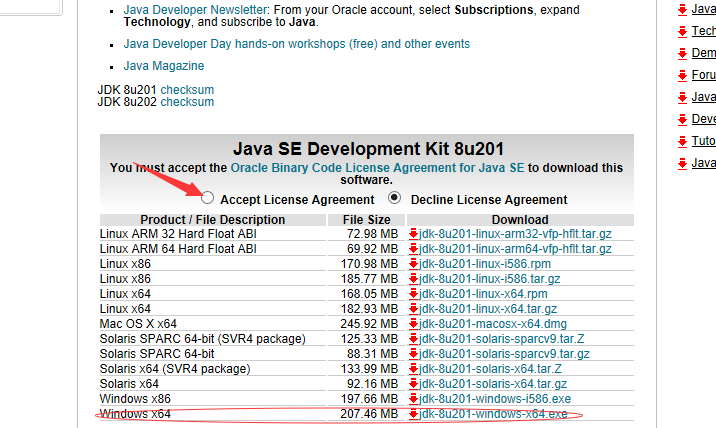Download jdk-8u201-linux-i586.tar.gz file link

pyautogui.click(x=490, y=279)
